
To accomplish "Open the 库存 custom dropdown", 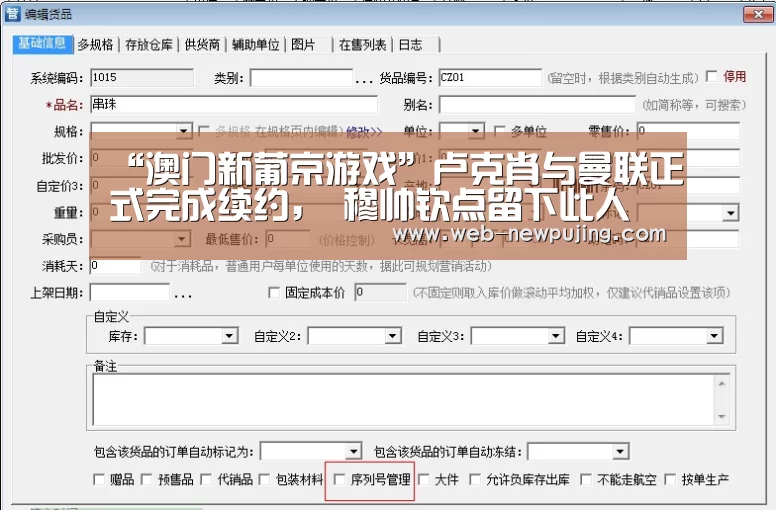I will [x=229, y=336].
